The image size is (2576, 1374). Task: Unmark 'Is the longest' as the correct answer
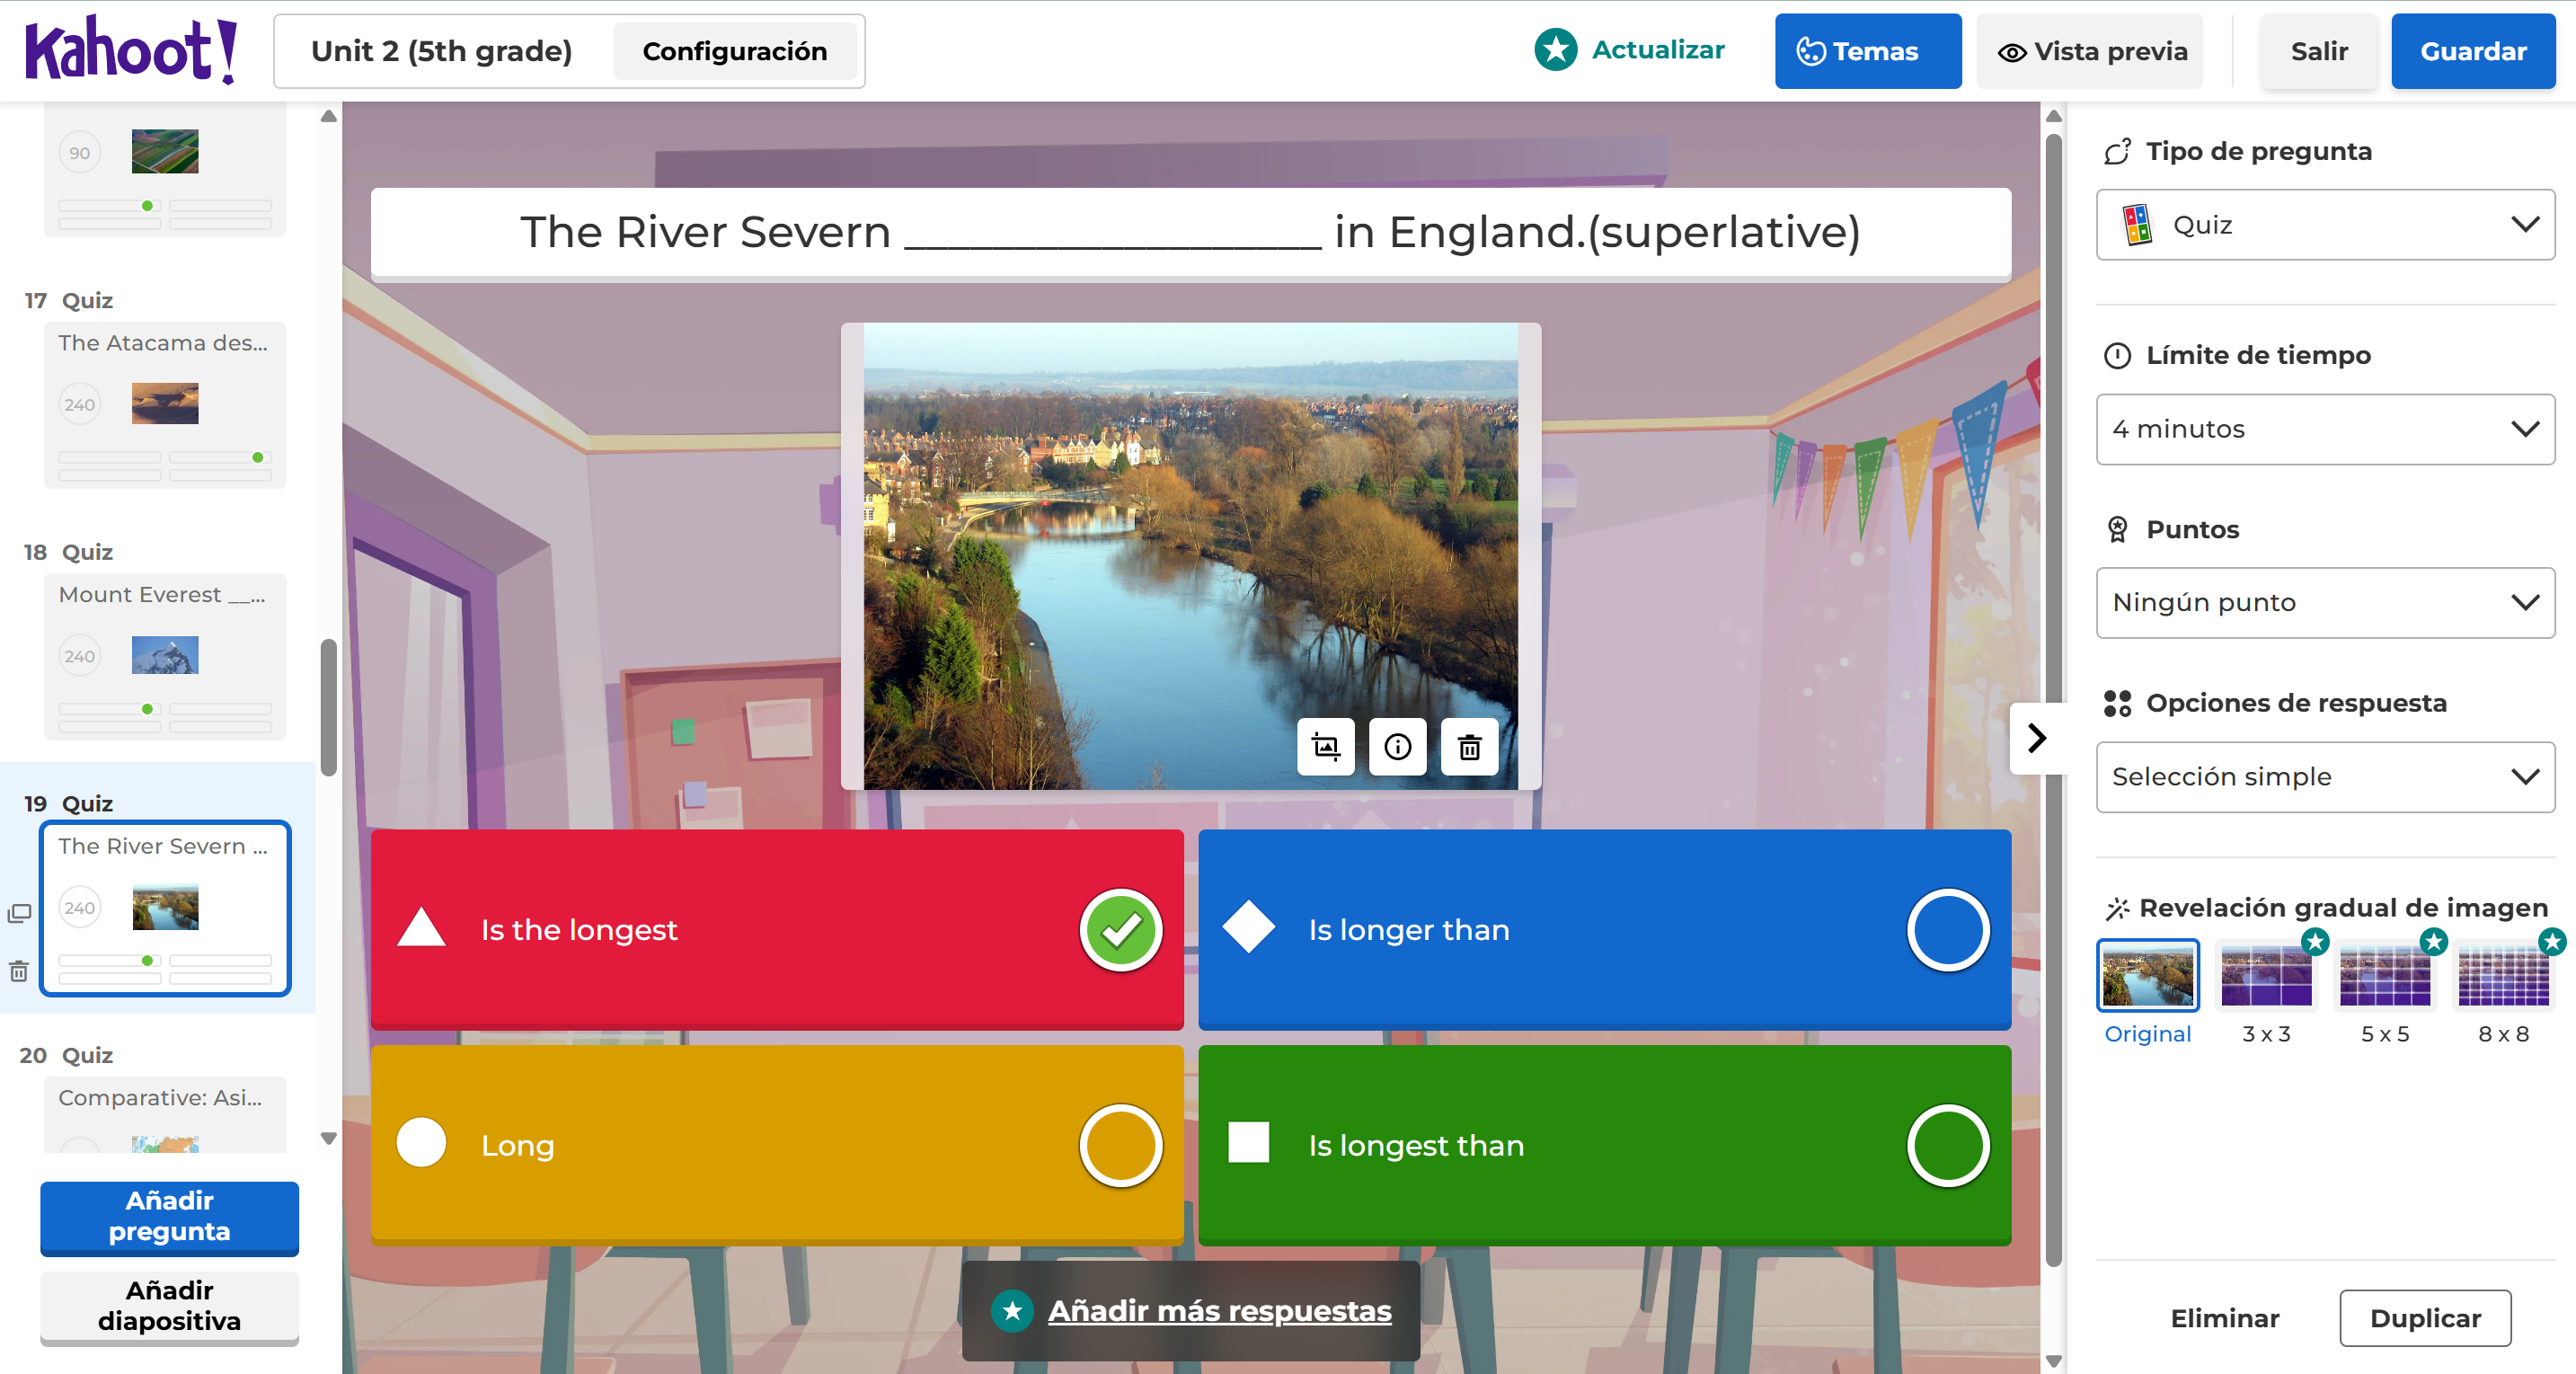tap(1121, 929)
